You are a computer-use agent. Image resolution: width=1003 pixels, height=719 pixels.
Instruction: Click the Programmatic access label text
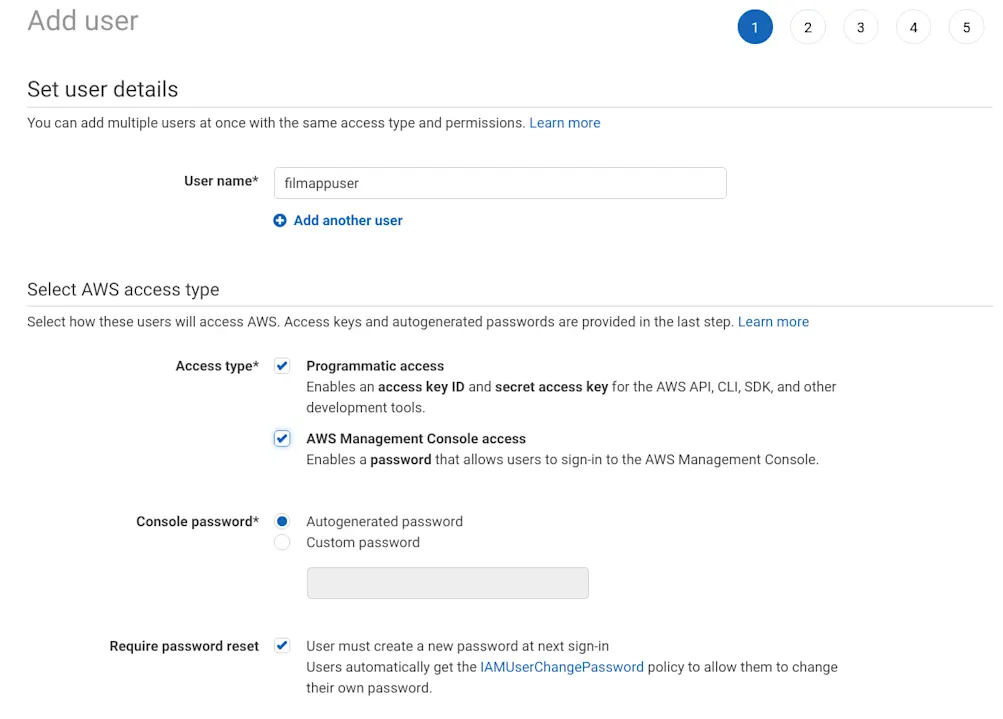click(375, 366)
